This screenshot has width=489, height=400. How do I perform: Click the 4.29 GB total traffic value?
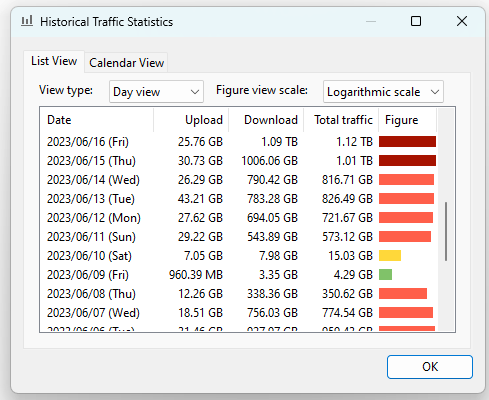coord(353,275)
